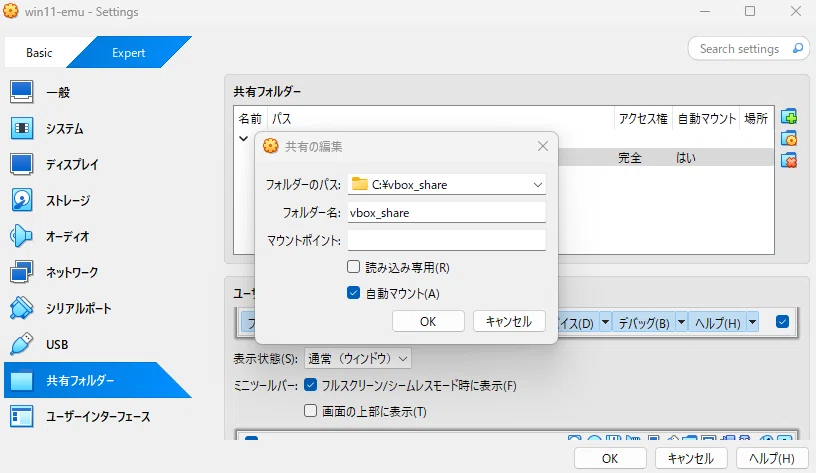816x473 pixels.
Task: Collapse the shared folders tree chevron
Action: coord(243,138)
